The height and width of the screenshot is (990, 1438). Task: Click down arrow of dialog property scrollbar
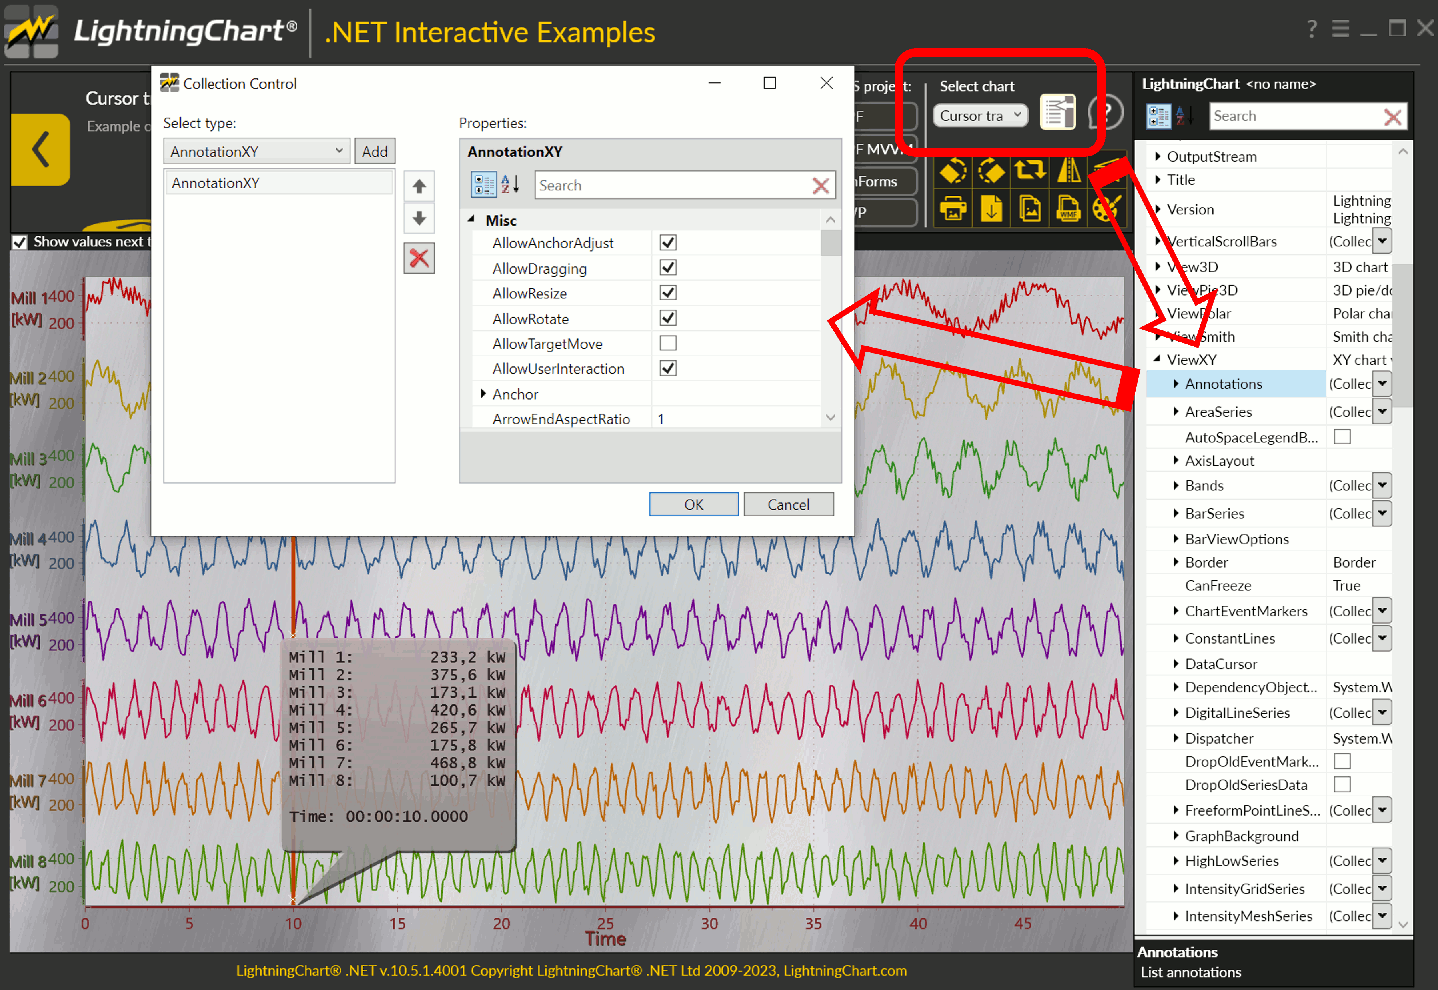(830, 417)
